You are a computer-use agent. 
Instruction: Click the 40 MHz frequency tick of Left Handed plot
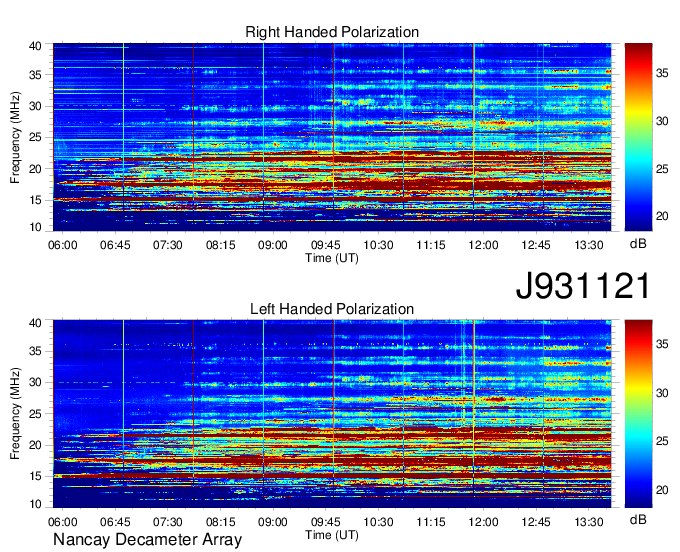[x=35, y=323]
